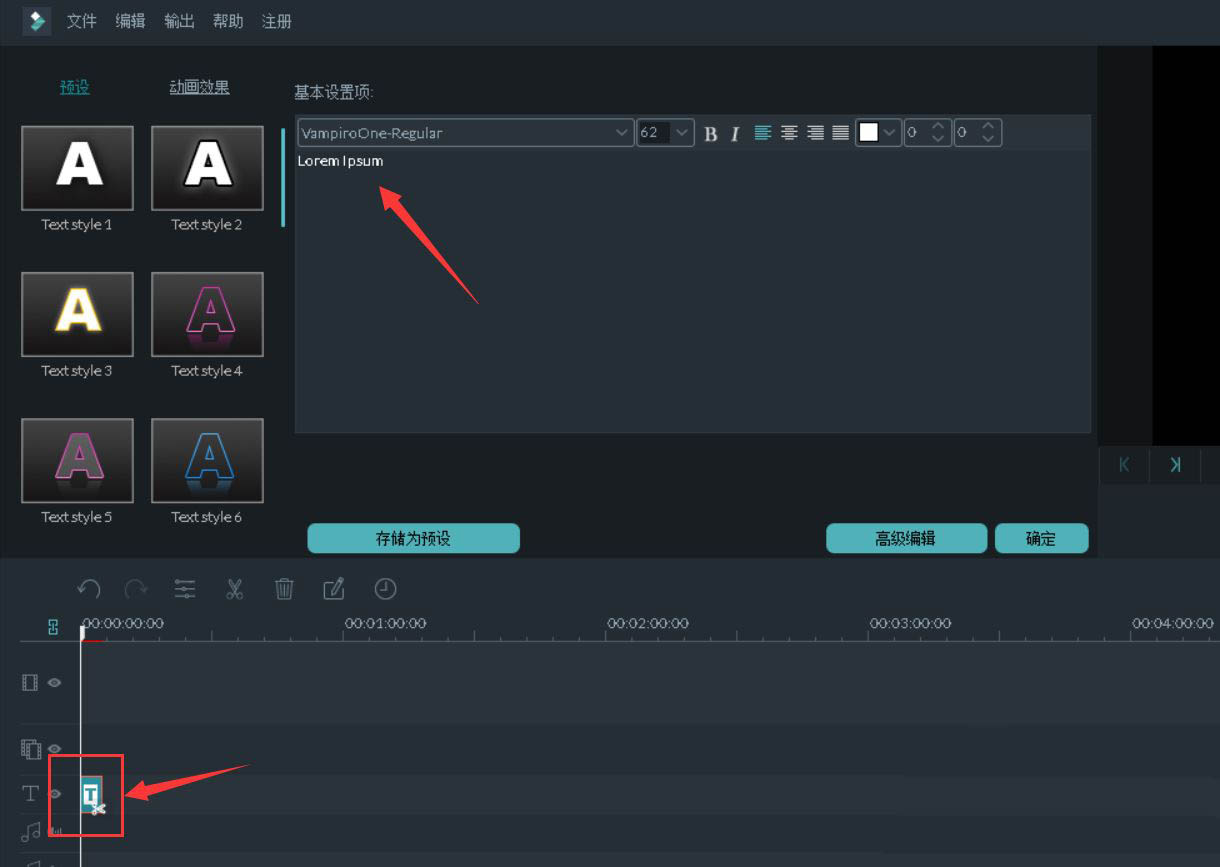Select the scissors split tool in the timeline toolbar
Screen dimensions: 1220x867
tap(235, 589)
